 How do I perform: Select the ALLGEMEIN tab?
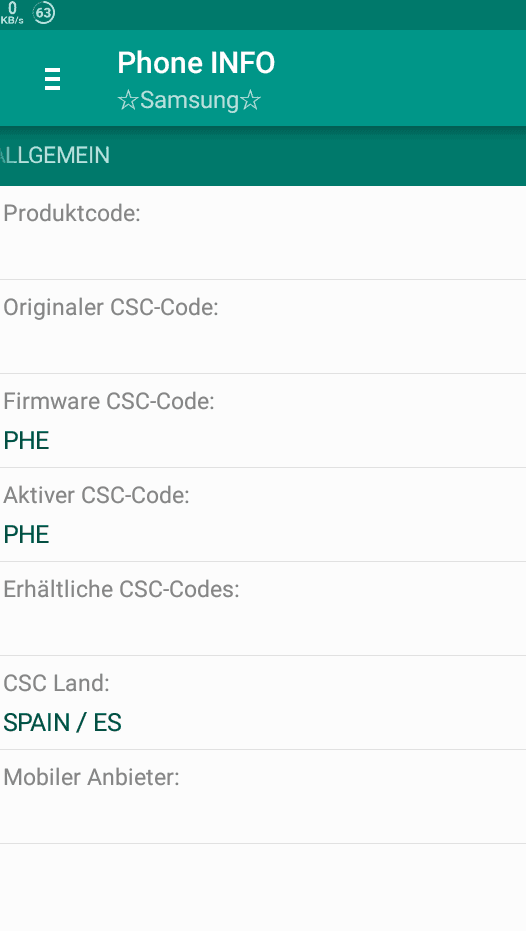coord(55,156)
